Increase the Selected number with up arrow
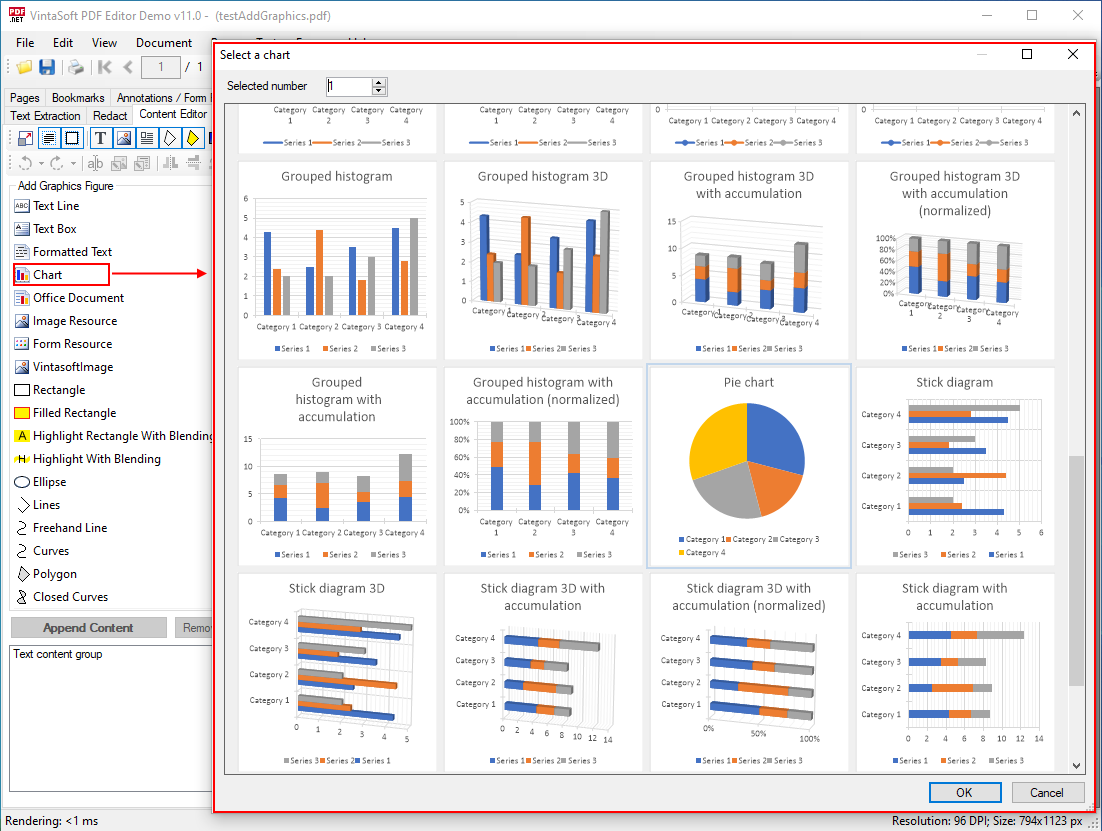1102x831 pixels. click(x=378, y=82)
